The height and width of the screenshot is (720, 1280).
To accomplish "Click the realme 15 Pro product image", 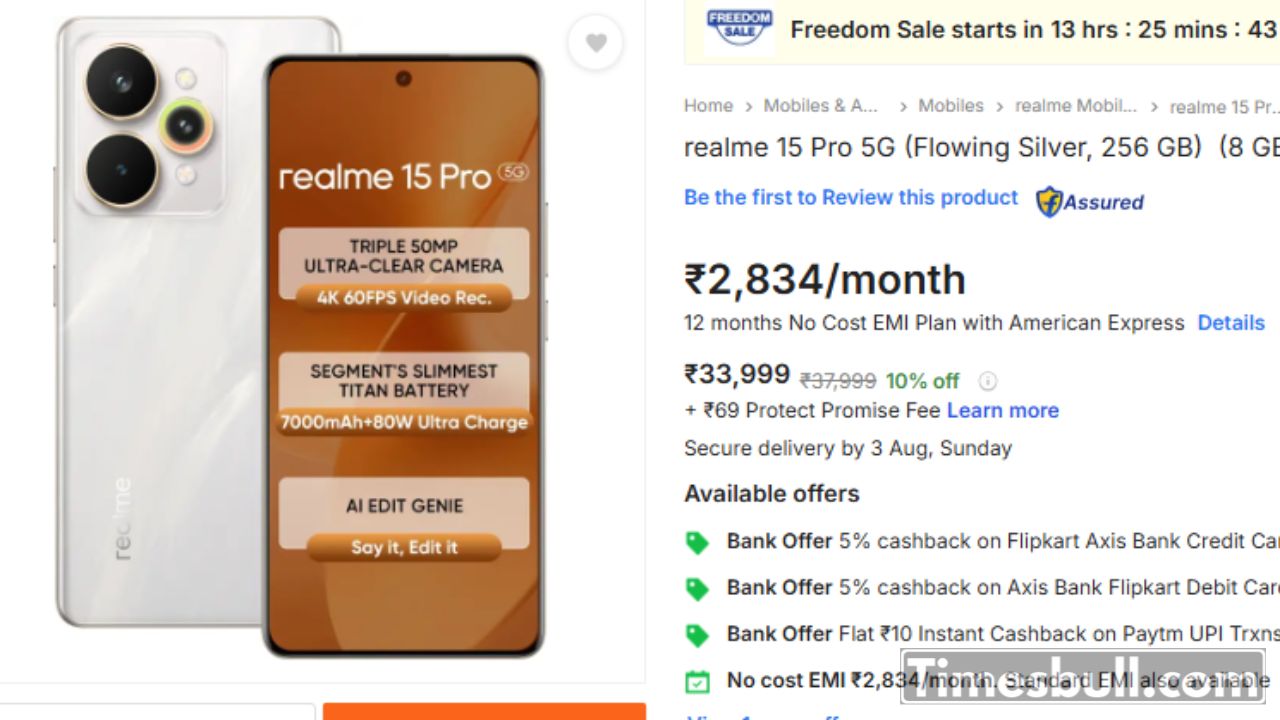I will coord(300,340).
